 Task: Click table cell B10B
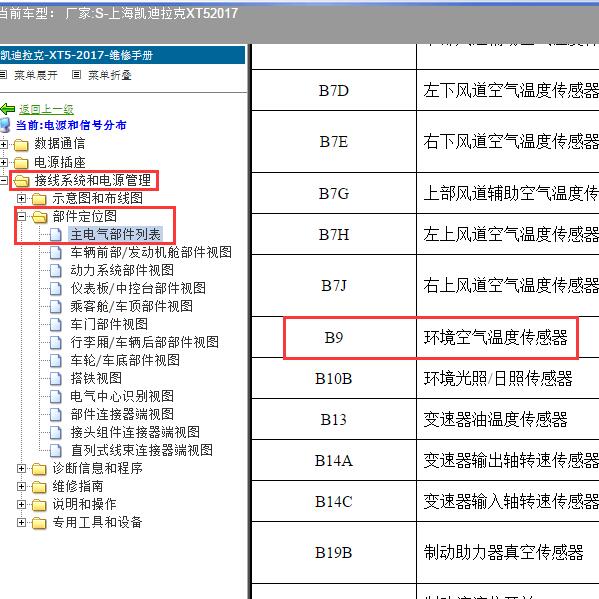334,379
